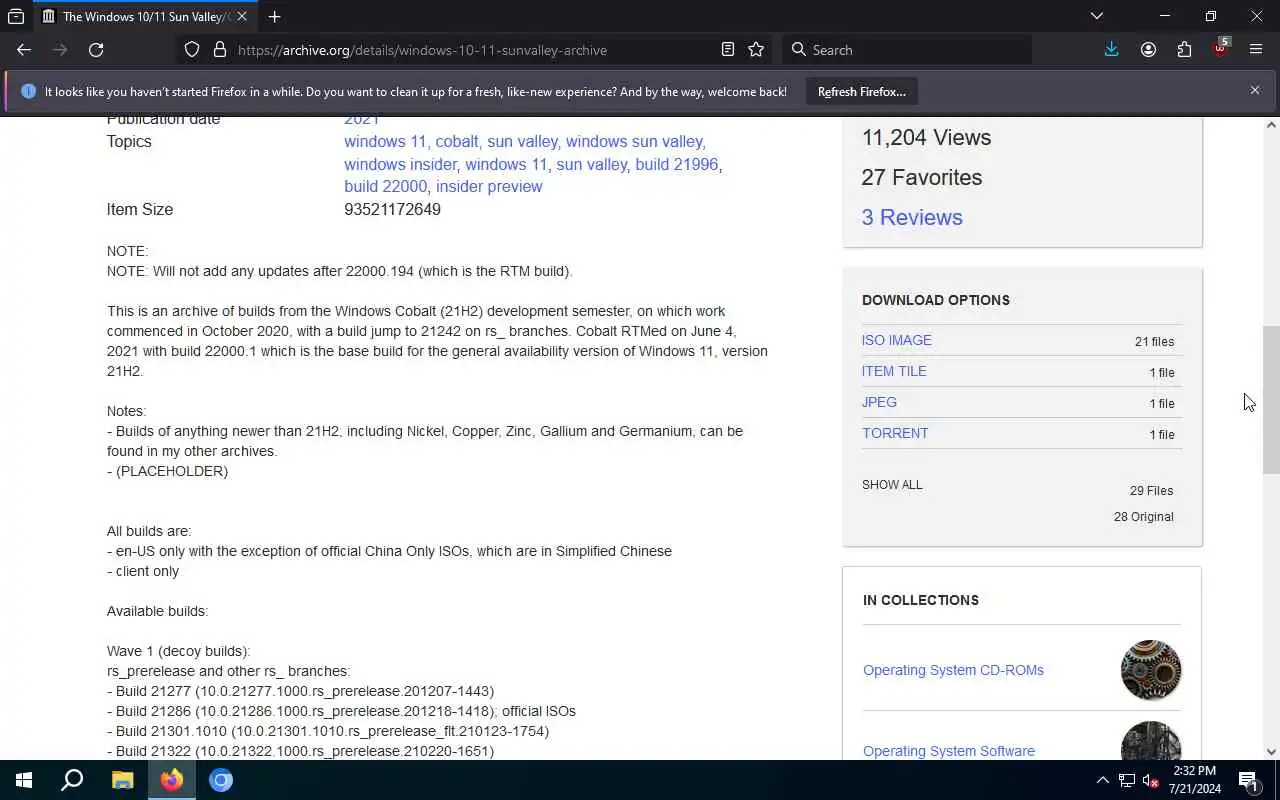Open the cobalt topic link
1280x800 pixels.
pos(456,141)
